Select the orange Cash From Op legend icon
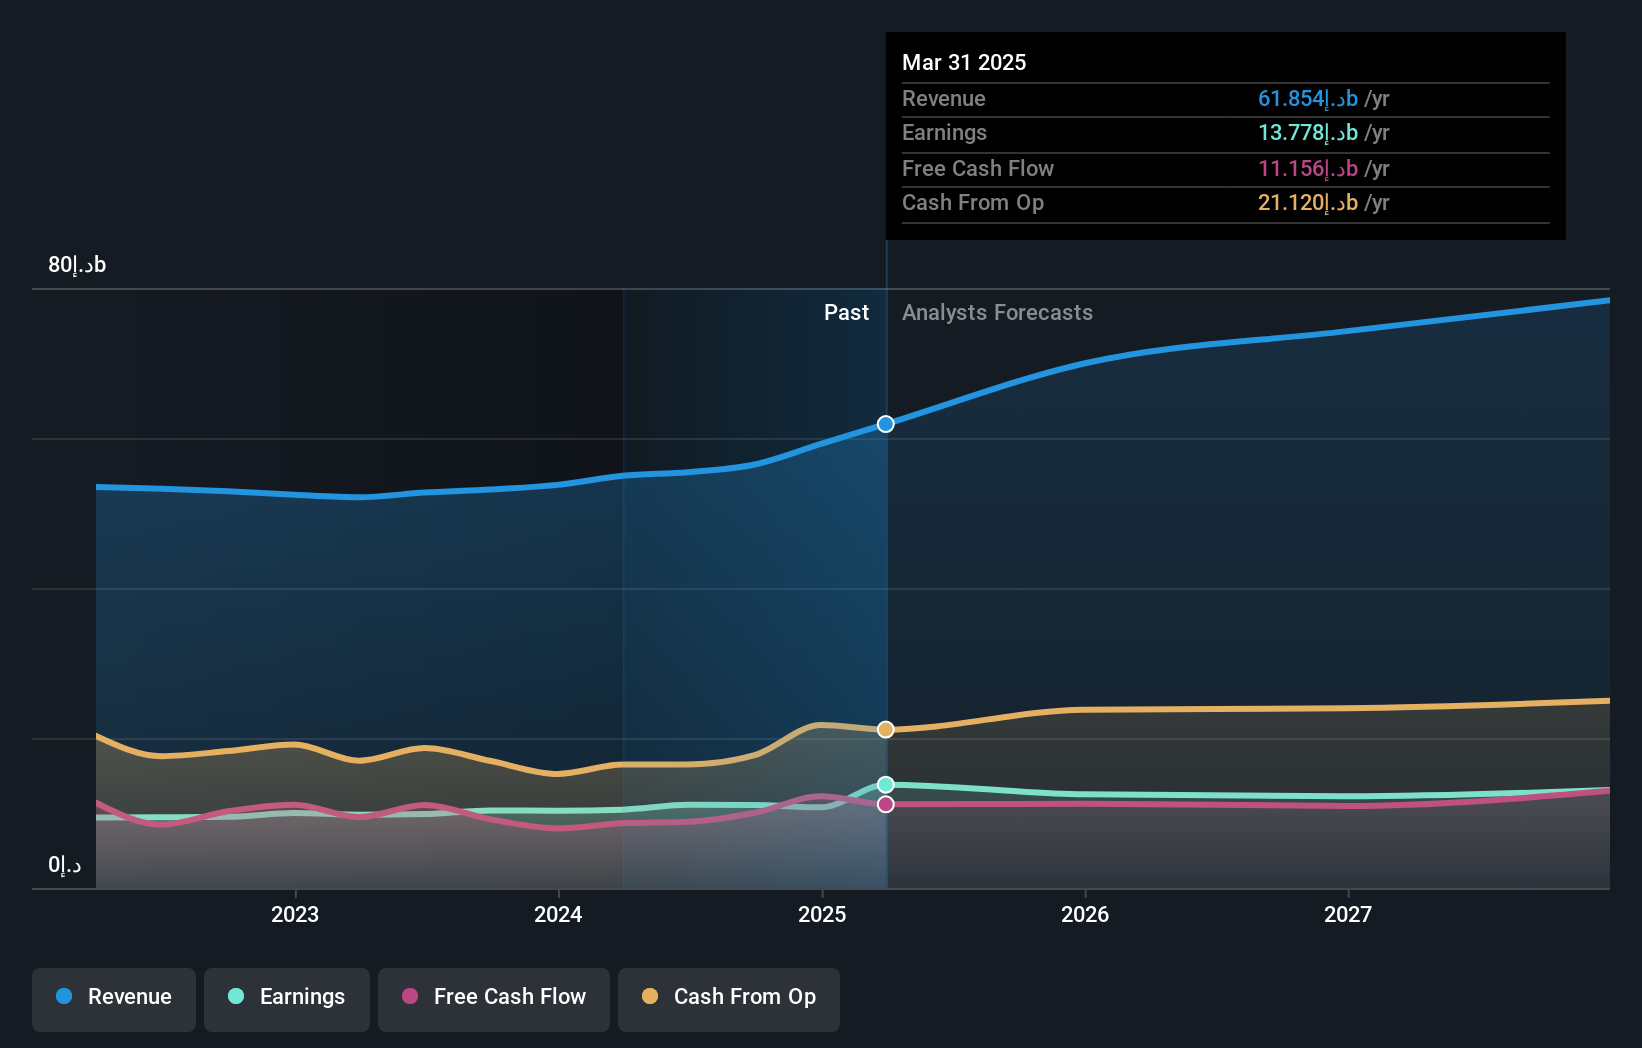This screenshot has height=1048, width=1642. (x=649, y=997)
